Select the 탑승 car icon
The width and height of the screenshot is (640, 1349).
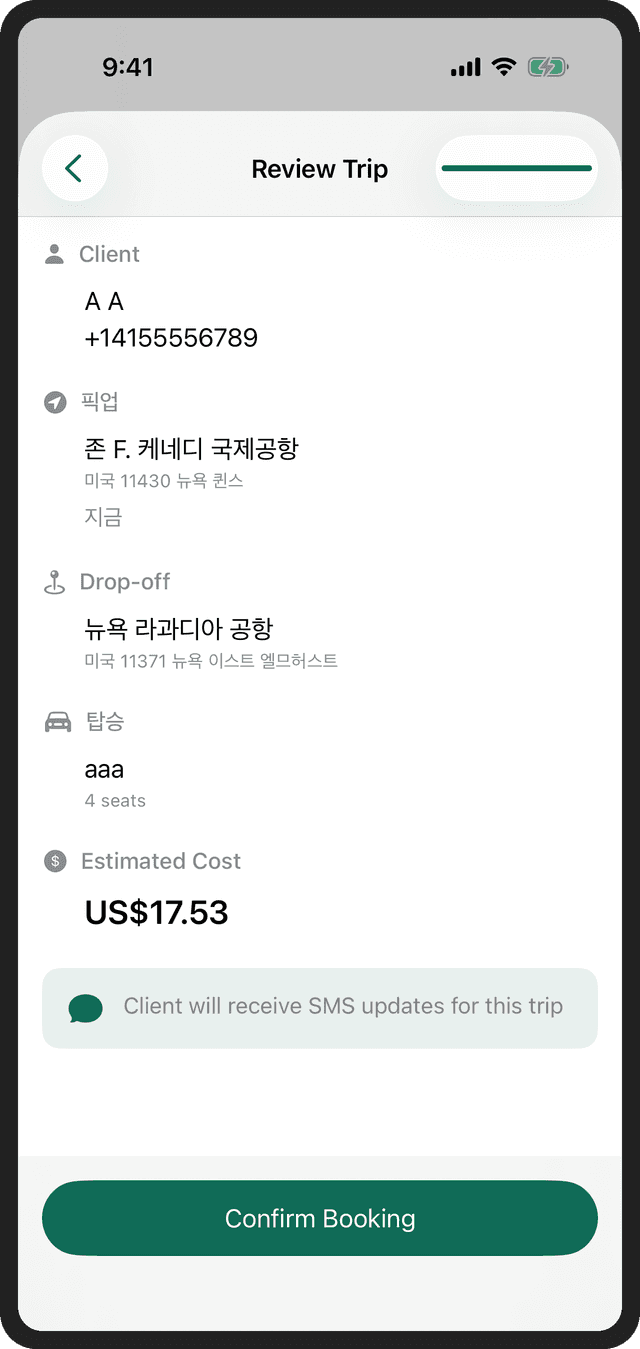point(56,721)
